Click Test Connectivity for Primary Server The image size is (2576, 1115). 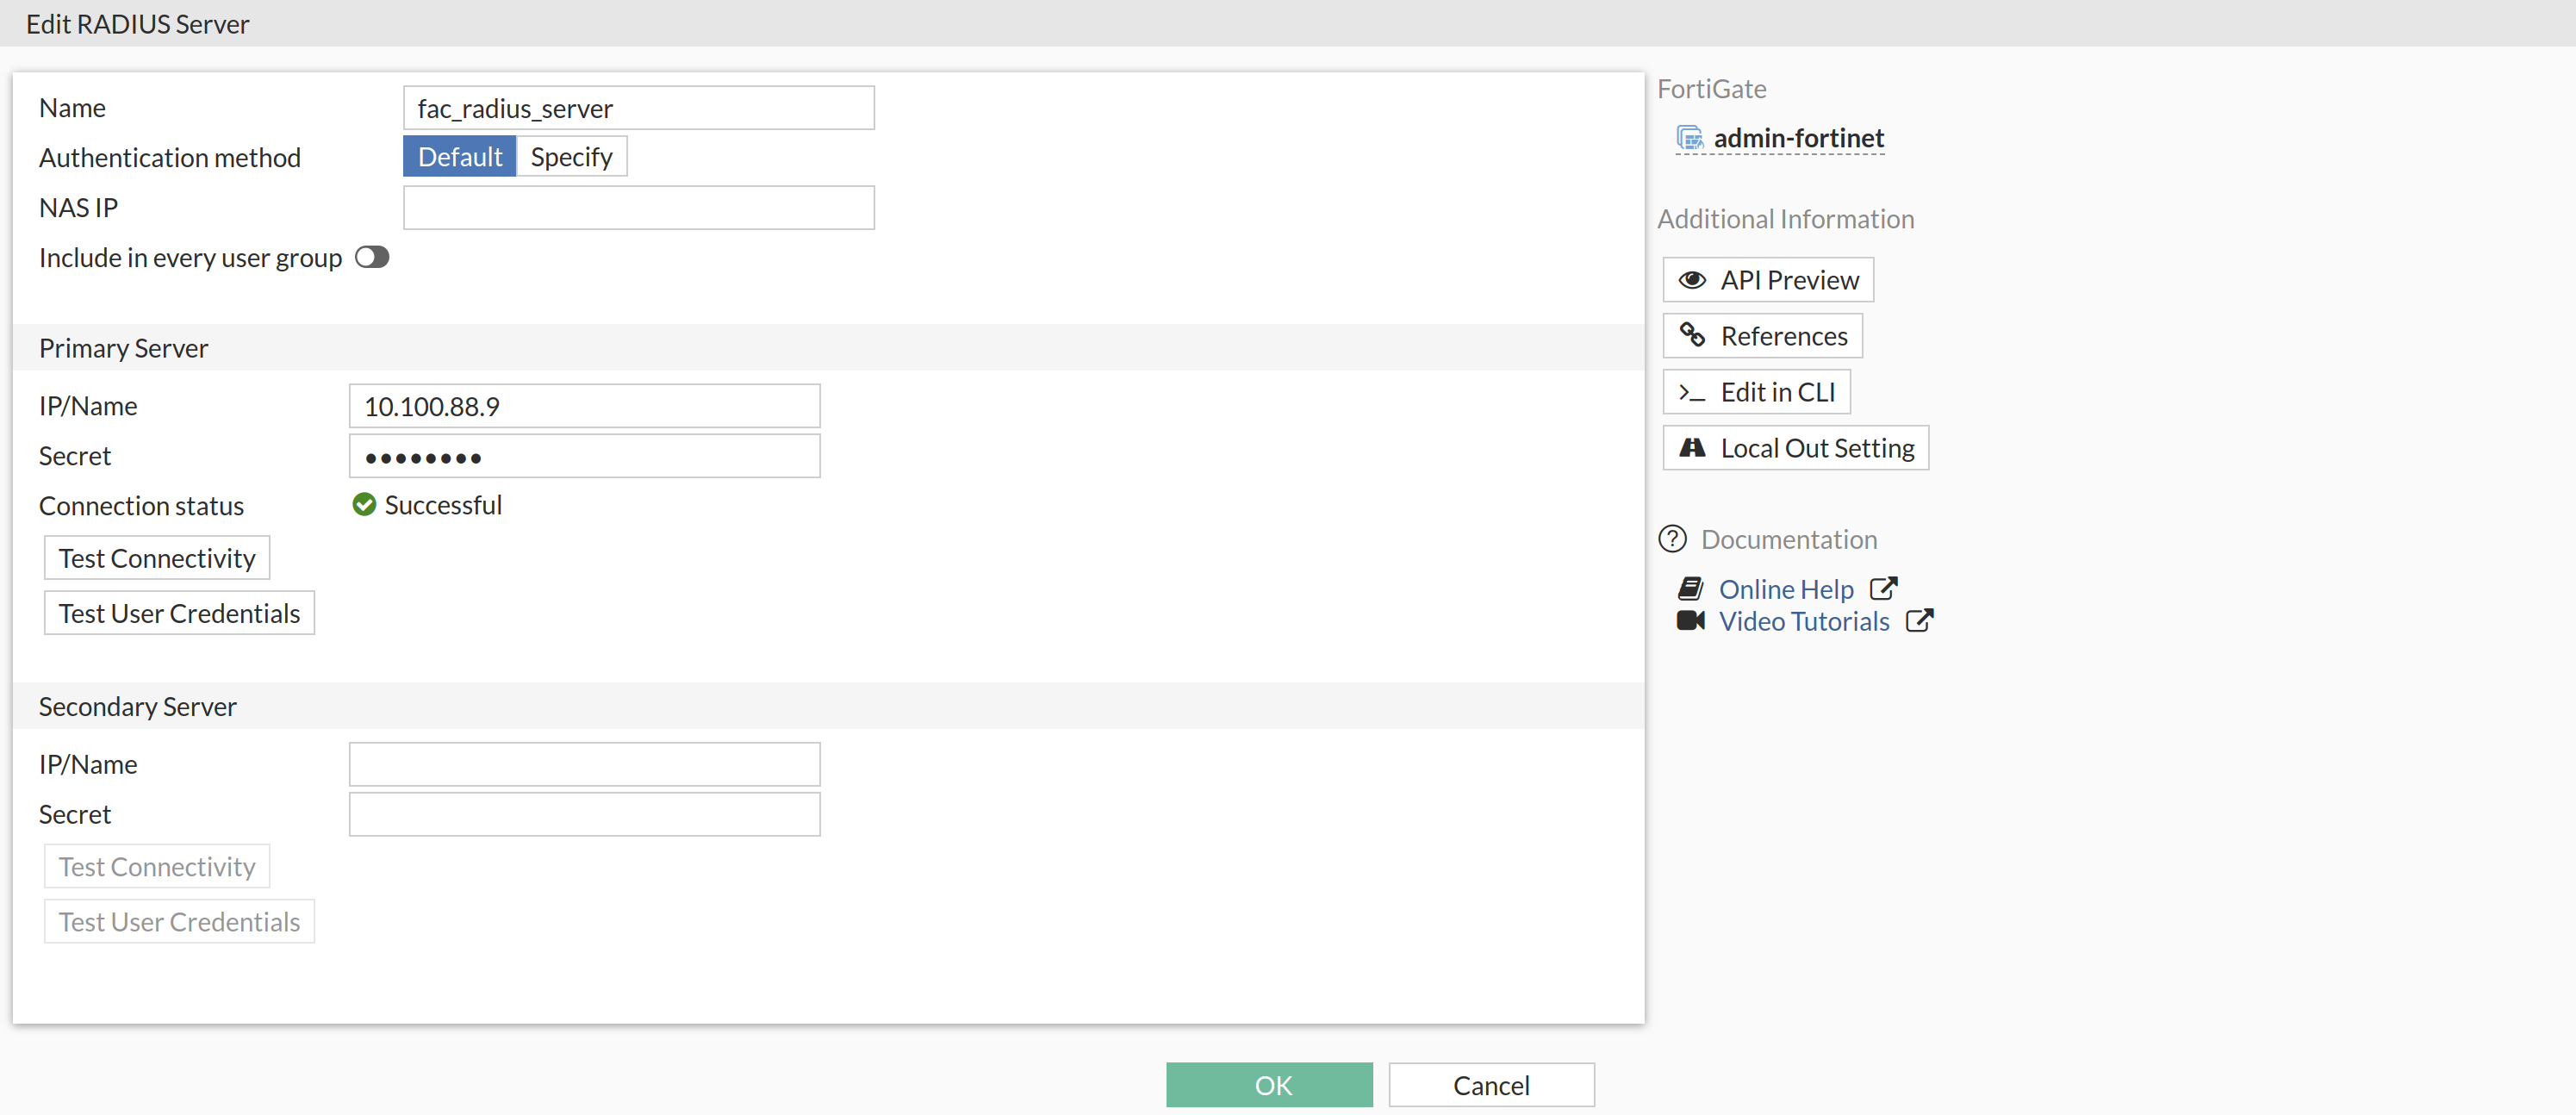(x=157, y=558)
